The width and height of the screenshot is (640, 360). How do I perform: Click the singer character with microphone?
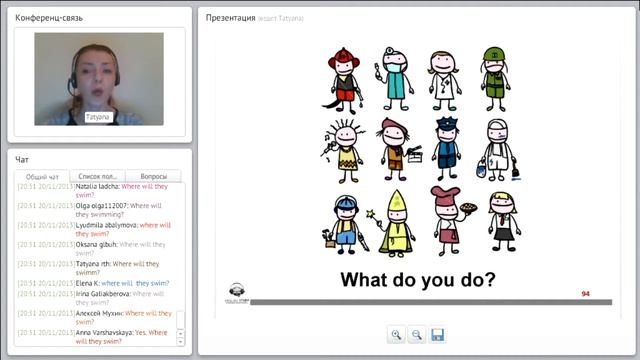tap(344, 151)
